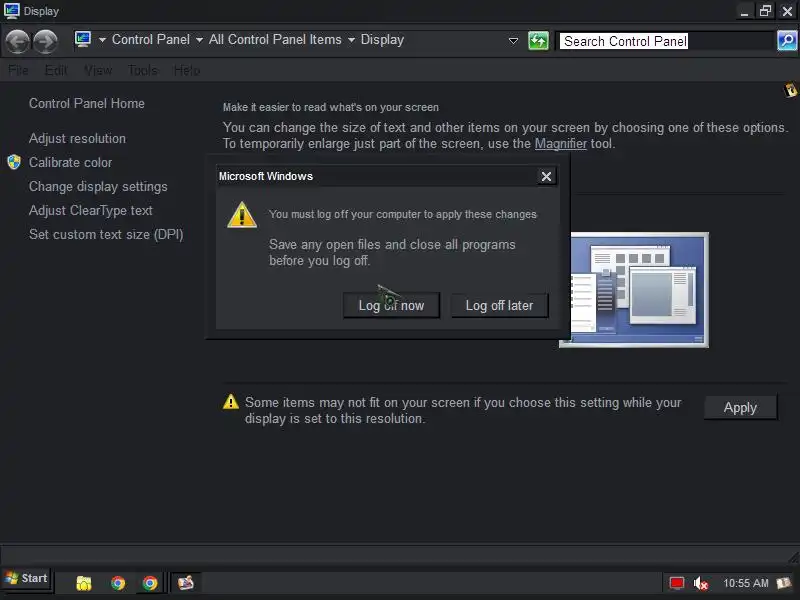Open Change display settings link
Image resolution: width=800 pixels, height=600 pixels.
(x=98, y=186)
